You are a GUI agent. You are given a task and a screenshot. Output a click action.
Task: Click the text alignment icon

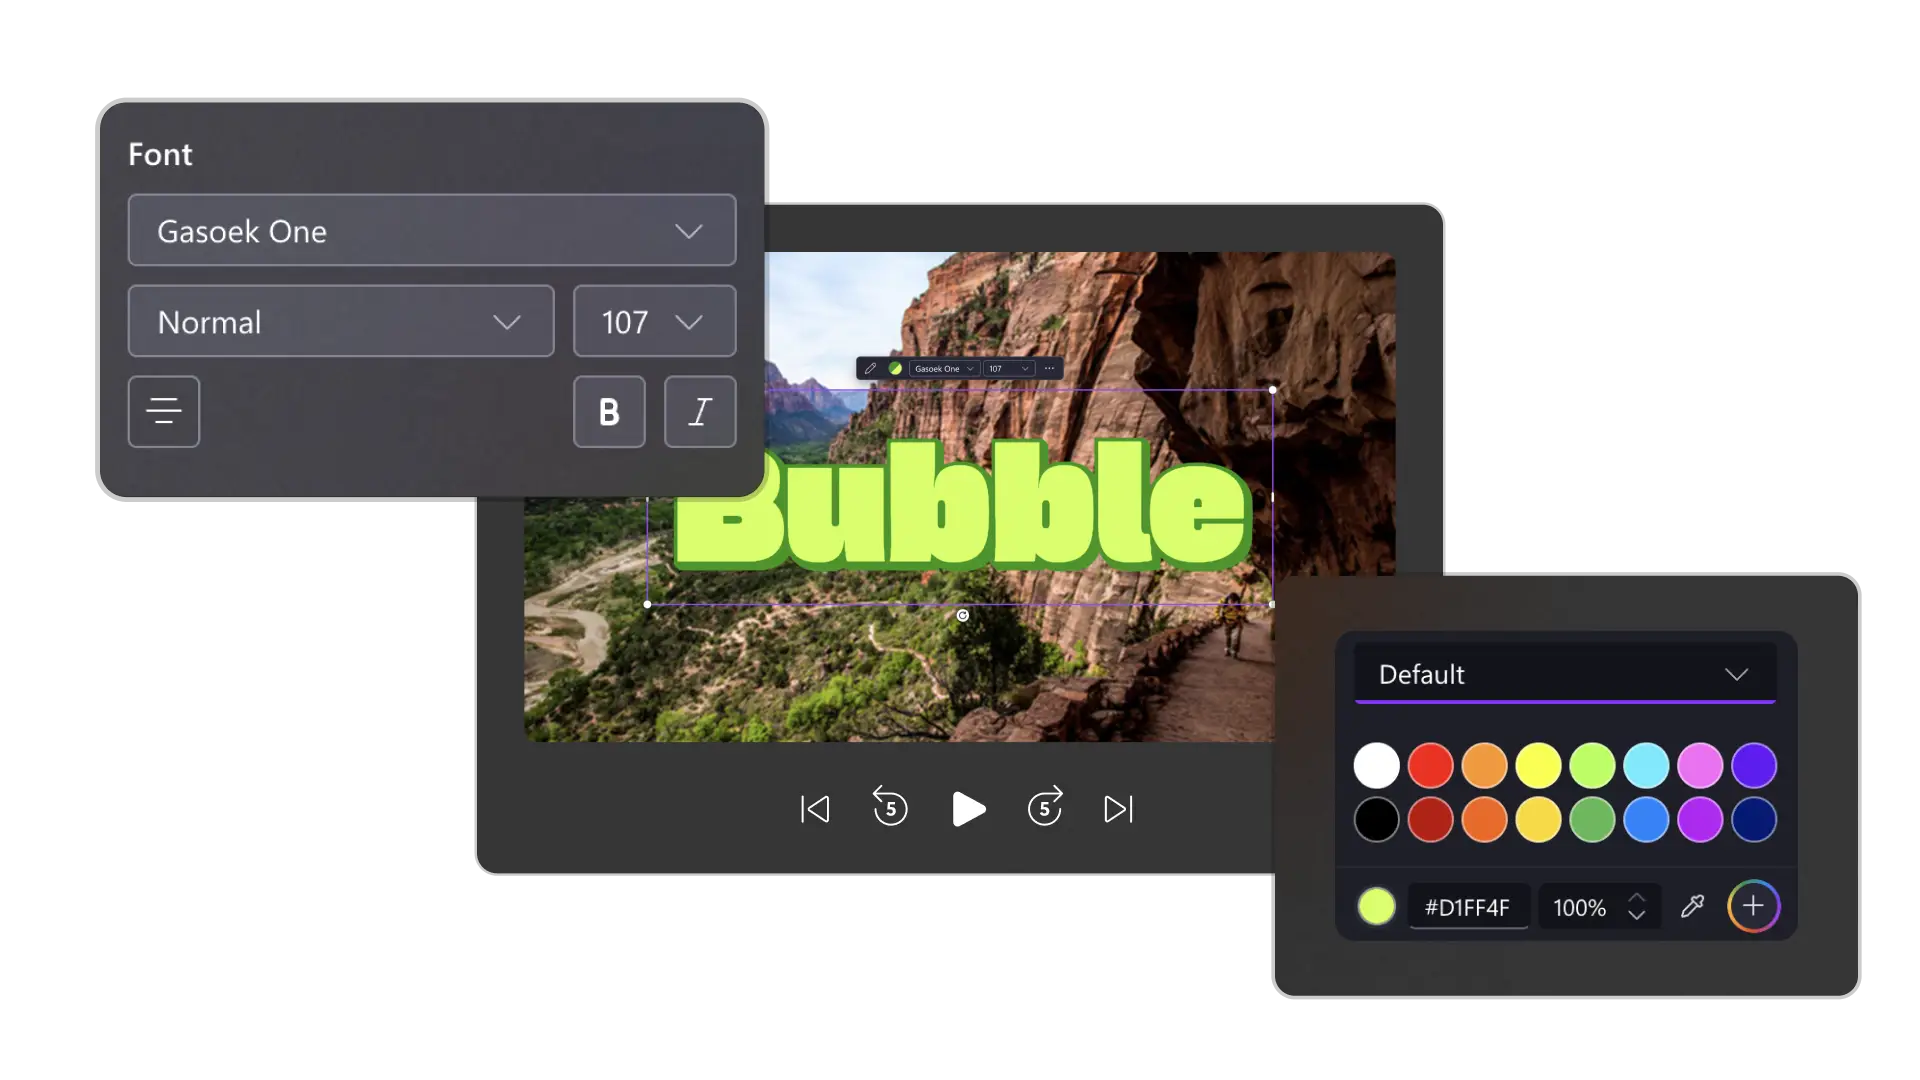pos(164,411)
